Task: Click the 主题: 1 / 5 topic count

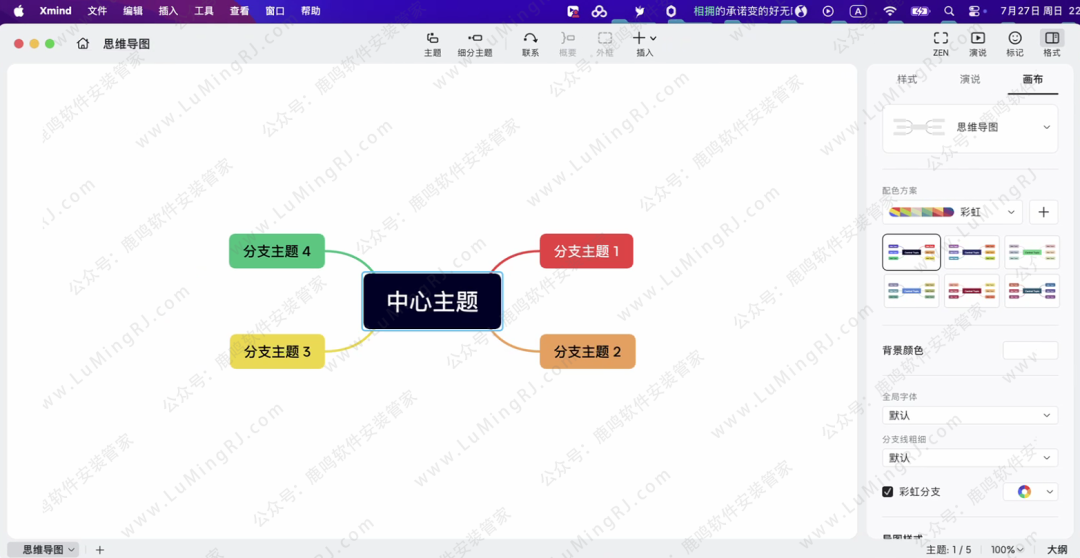Action: tap(949, 549)
